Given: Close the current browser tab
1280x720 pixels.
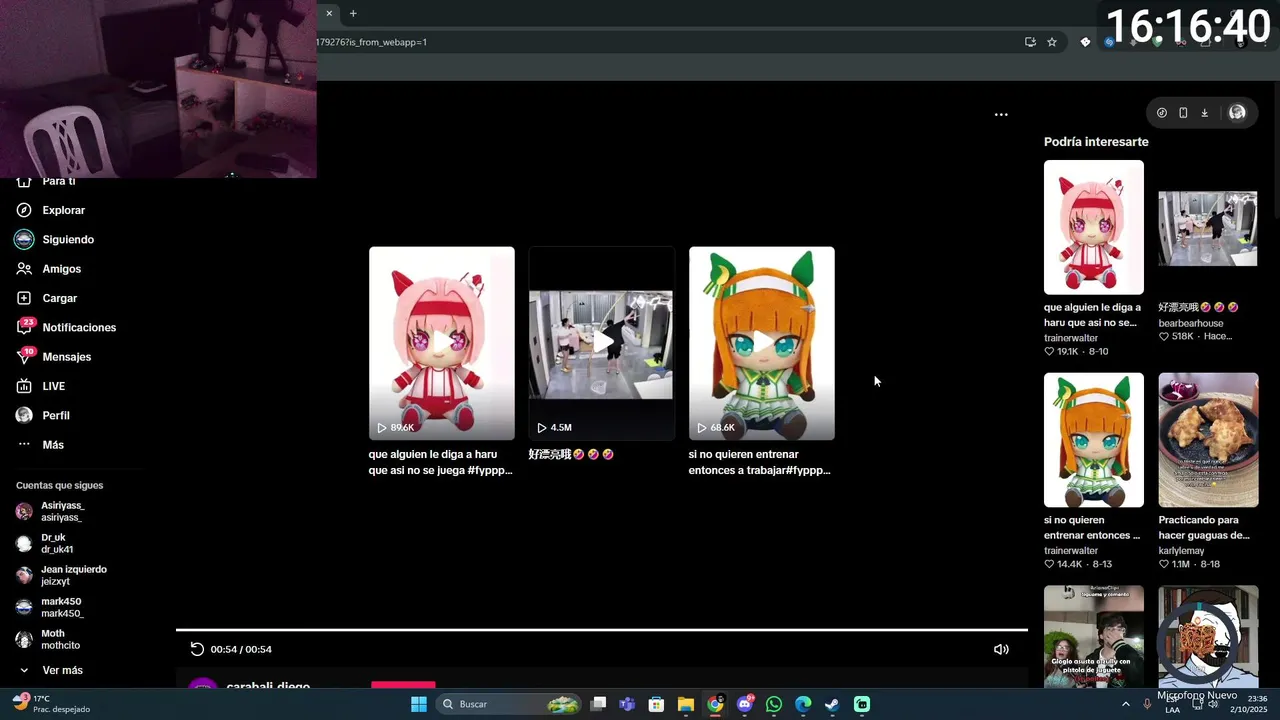Looking at the screenshot, I should click(x=329, y=13).
